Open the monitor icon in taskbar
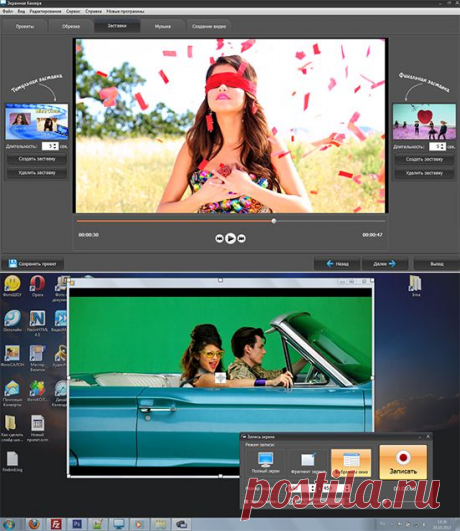The height and width of the screenshot is (531, 460). (x=119, y=525)
